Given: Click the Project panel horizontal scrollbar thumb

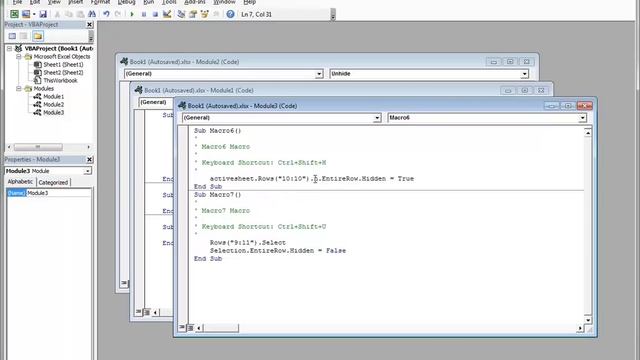Looking at the screenshot, I should click(x=38, y=147).
